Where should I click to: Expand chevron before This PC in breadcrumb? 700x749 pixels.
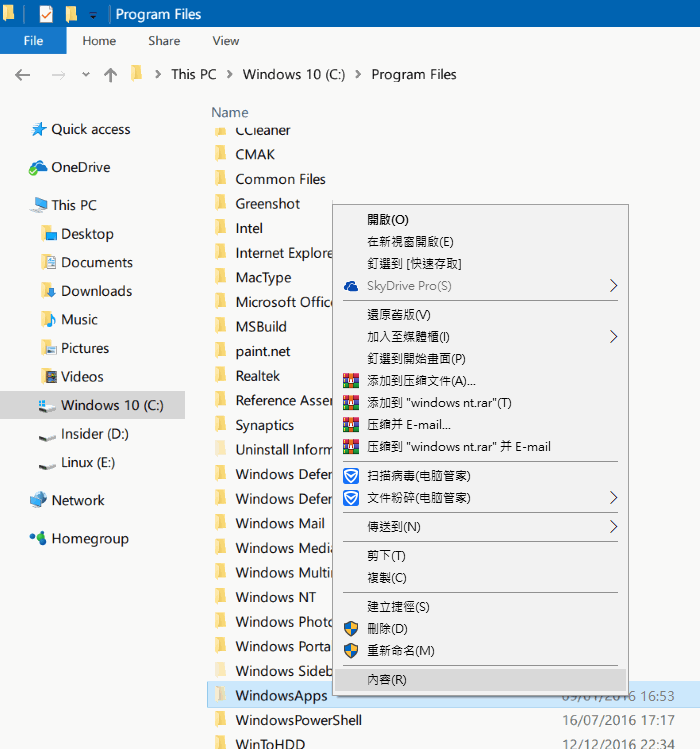coord(157,75)
